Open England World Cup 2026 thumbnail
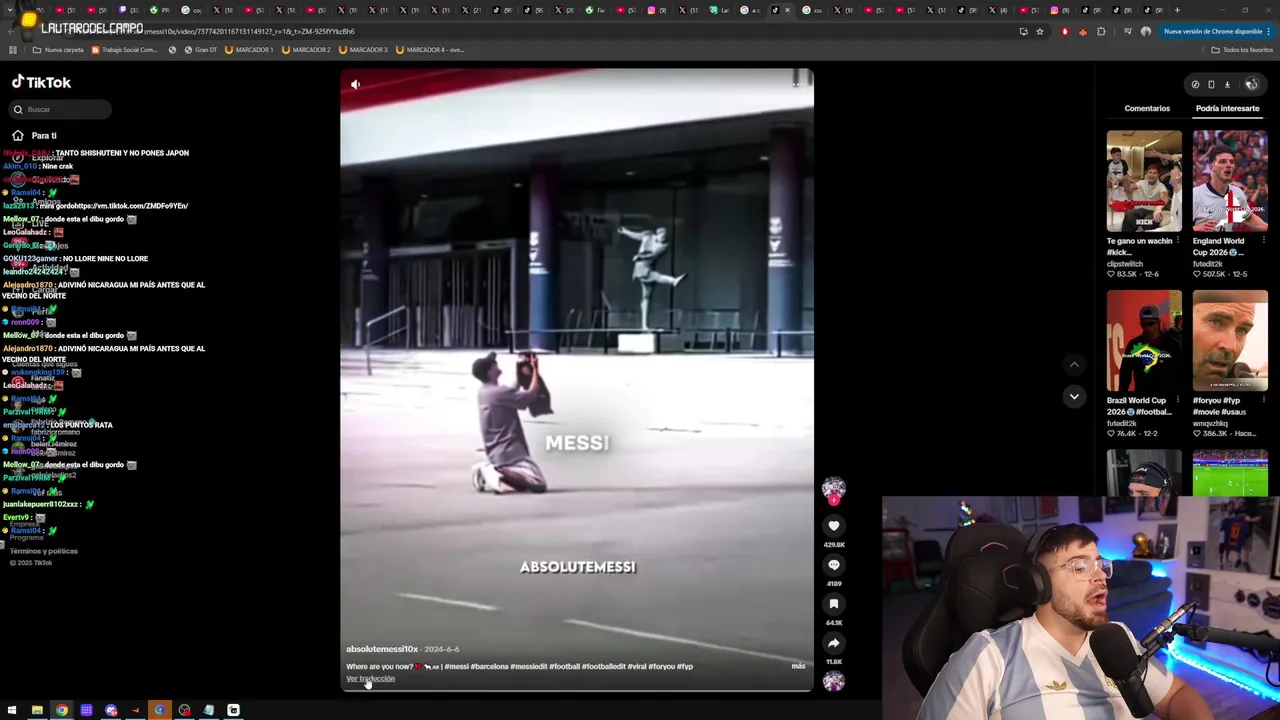The height and width of the screenshot is (720, 1280). coord(1230,181)
